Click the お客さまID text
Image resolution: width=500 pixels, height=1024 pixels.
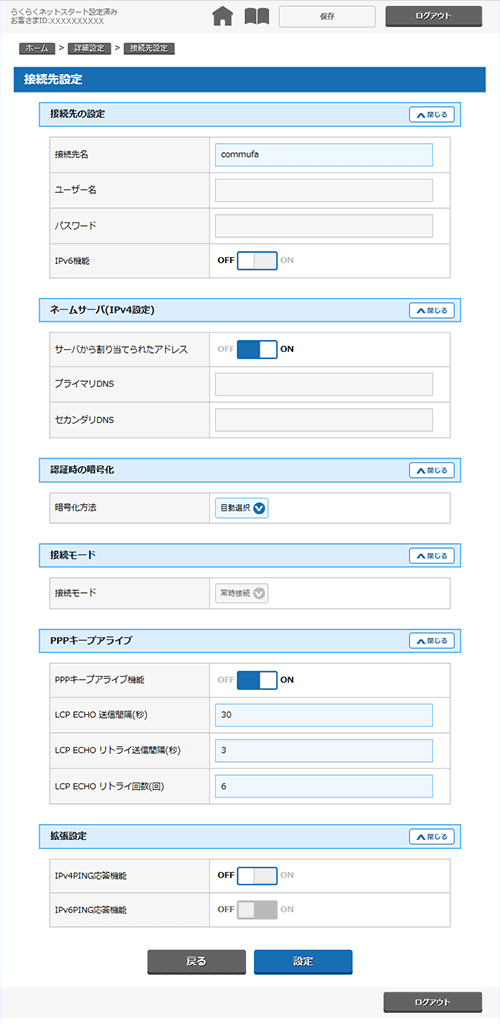[x=57, y=22]
